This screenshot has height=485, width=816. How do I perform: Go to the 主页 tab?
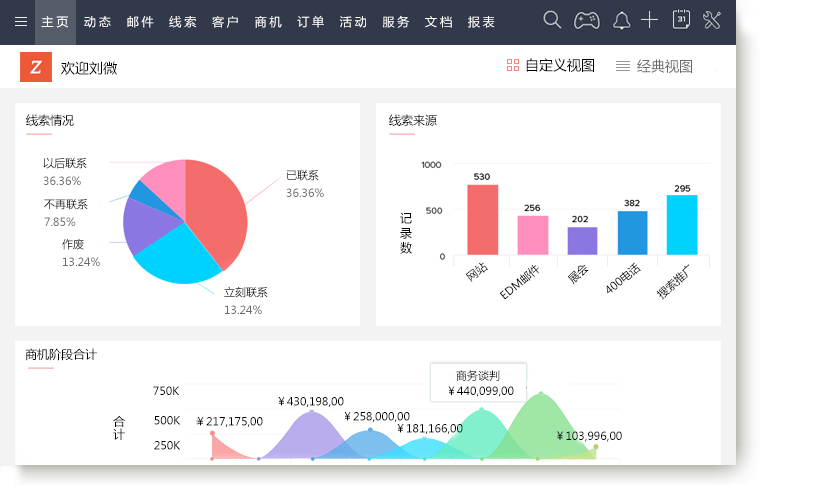point(55,21)
